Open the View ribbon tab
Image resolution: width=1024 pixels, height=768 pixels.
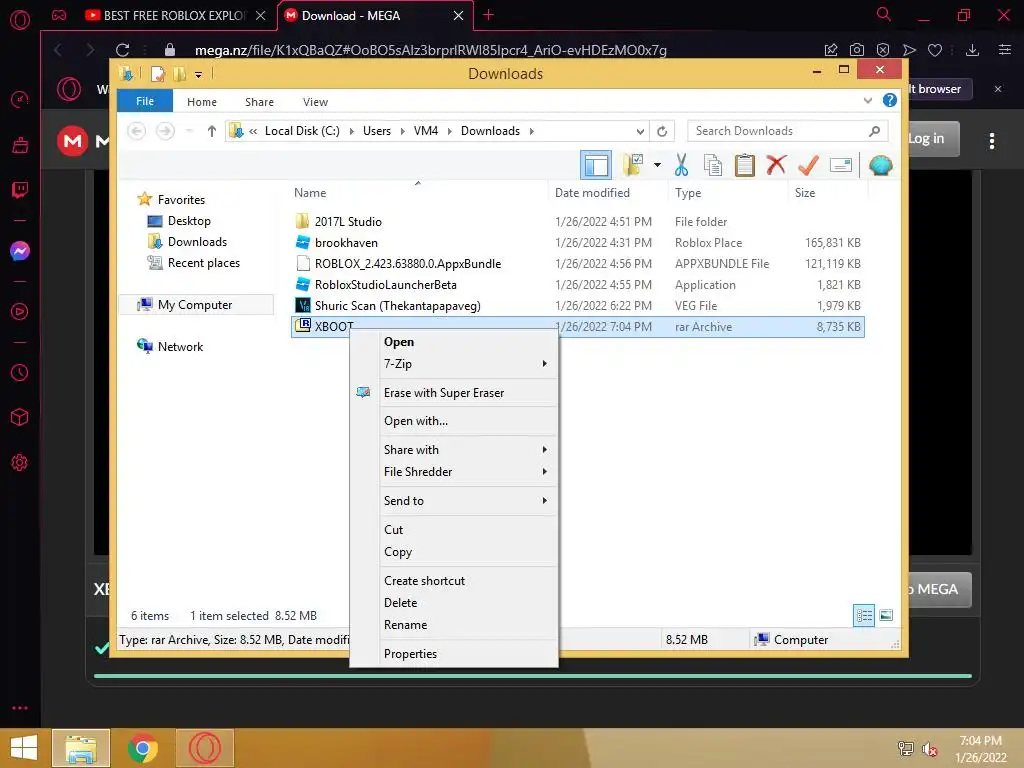pyautogui.click(x=315, y=102)
